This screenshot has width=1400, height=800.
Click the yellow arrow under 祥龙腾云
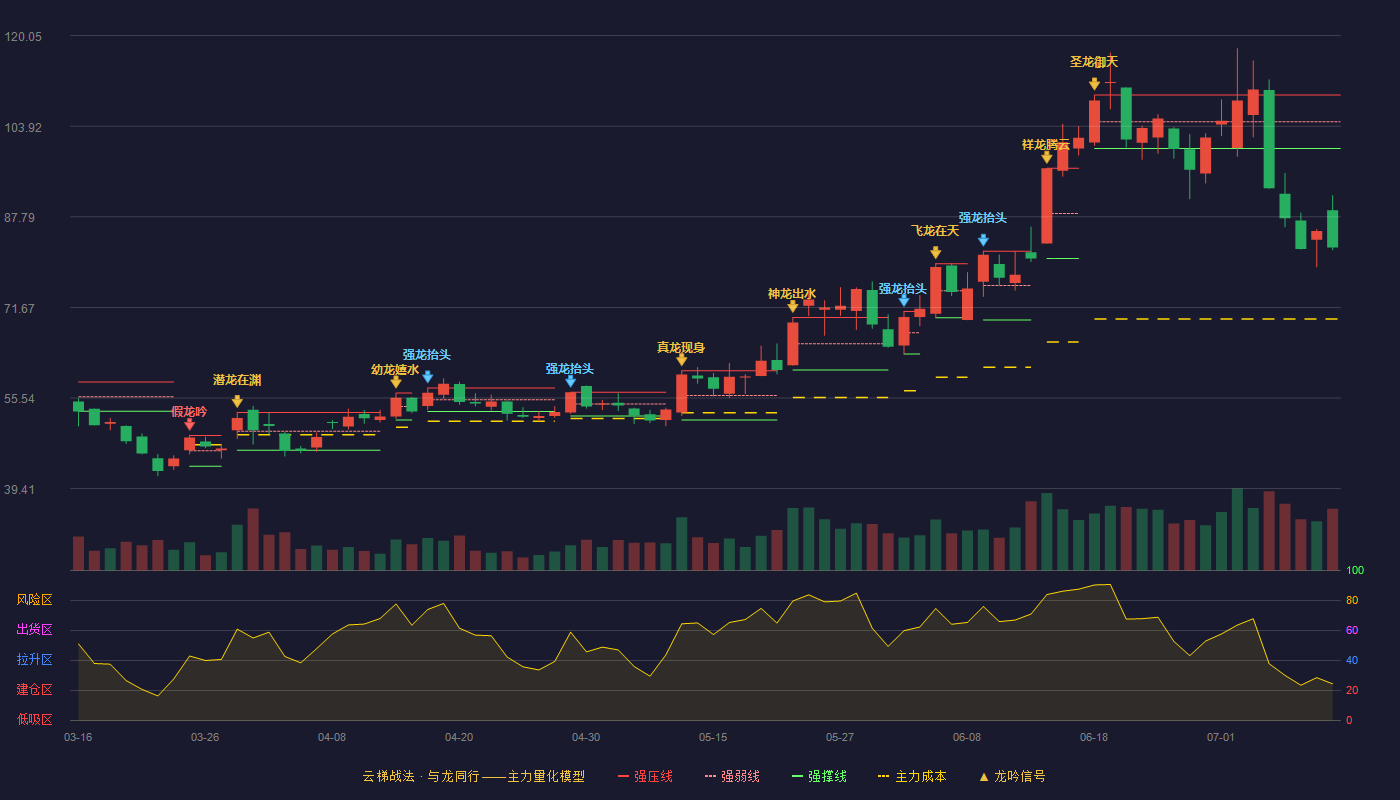[1046, 157]
